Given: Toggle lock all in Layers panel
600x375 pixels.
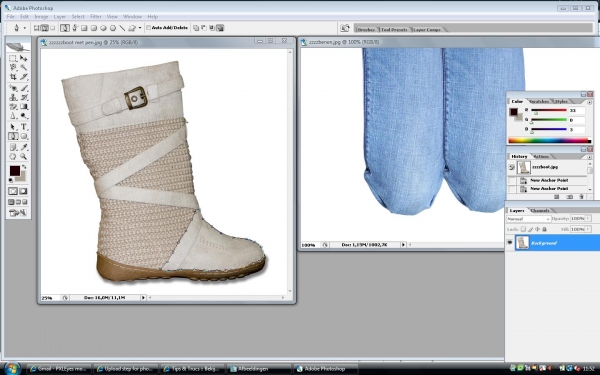Looking at the screenshot, I should click(544, 230).
